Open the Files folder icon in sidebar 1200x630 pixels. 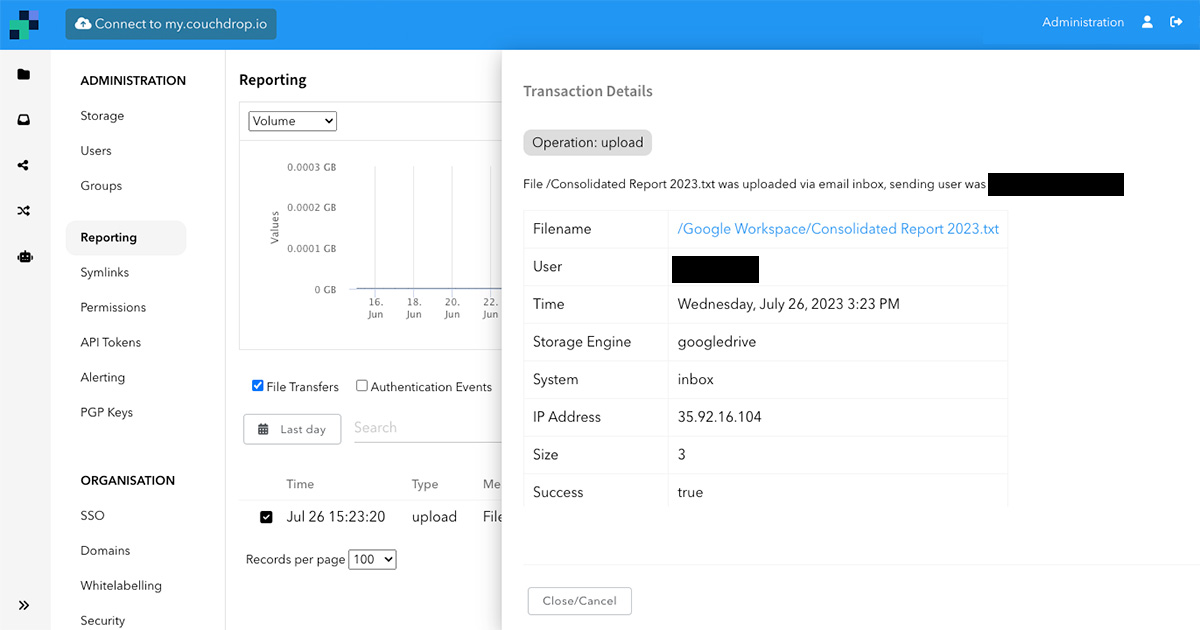[x=24, y=74]
